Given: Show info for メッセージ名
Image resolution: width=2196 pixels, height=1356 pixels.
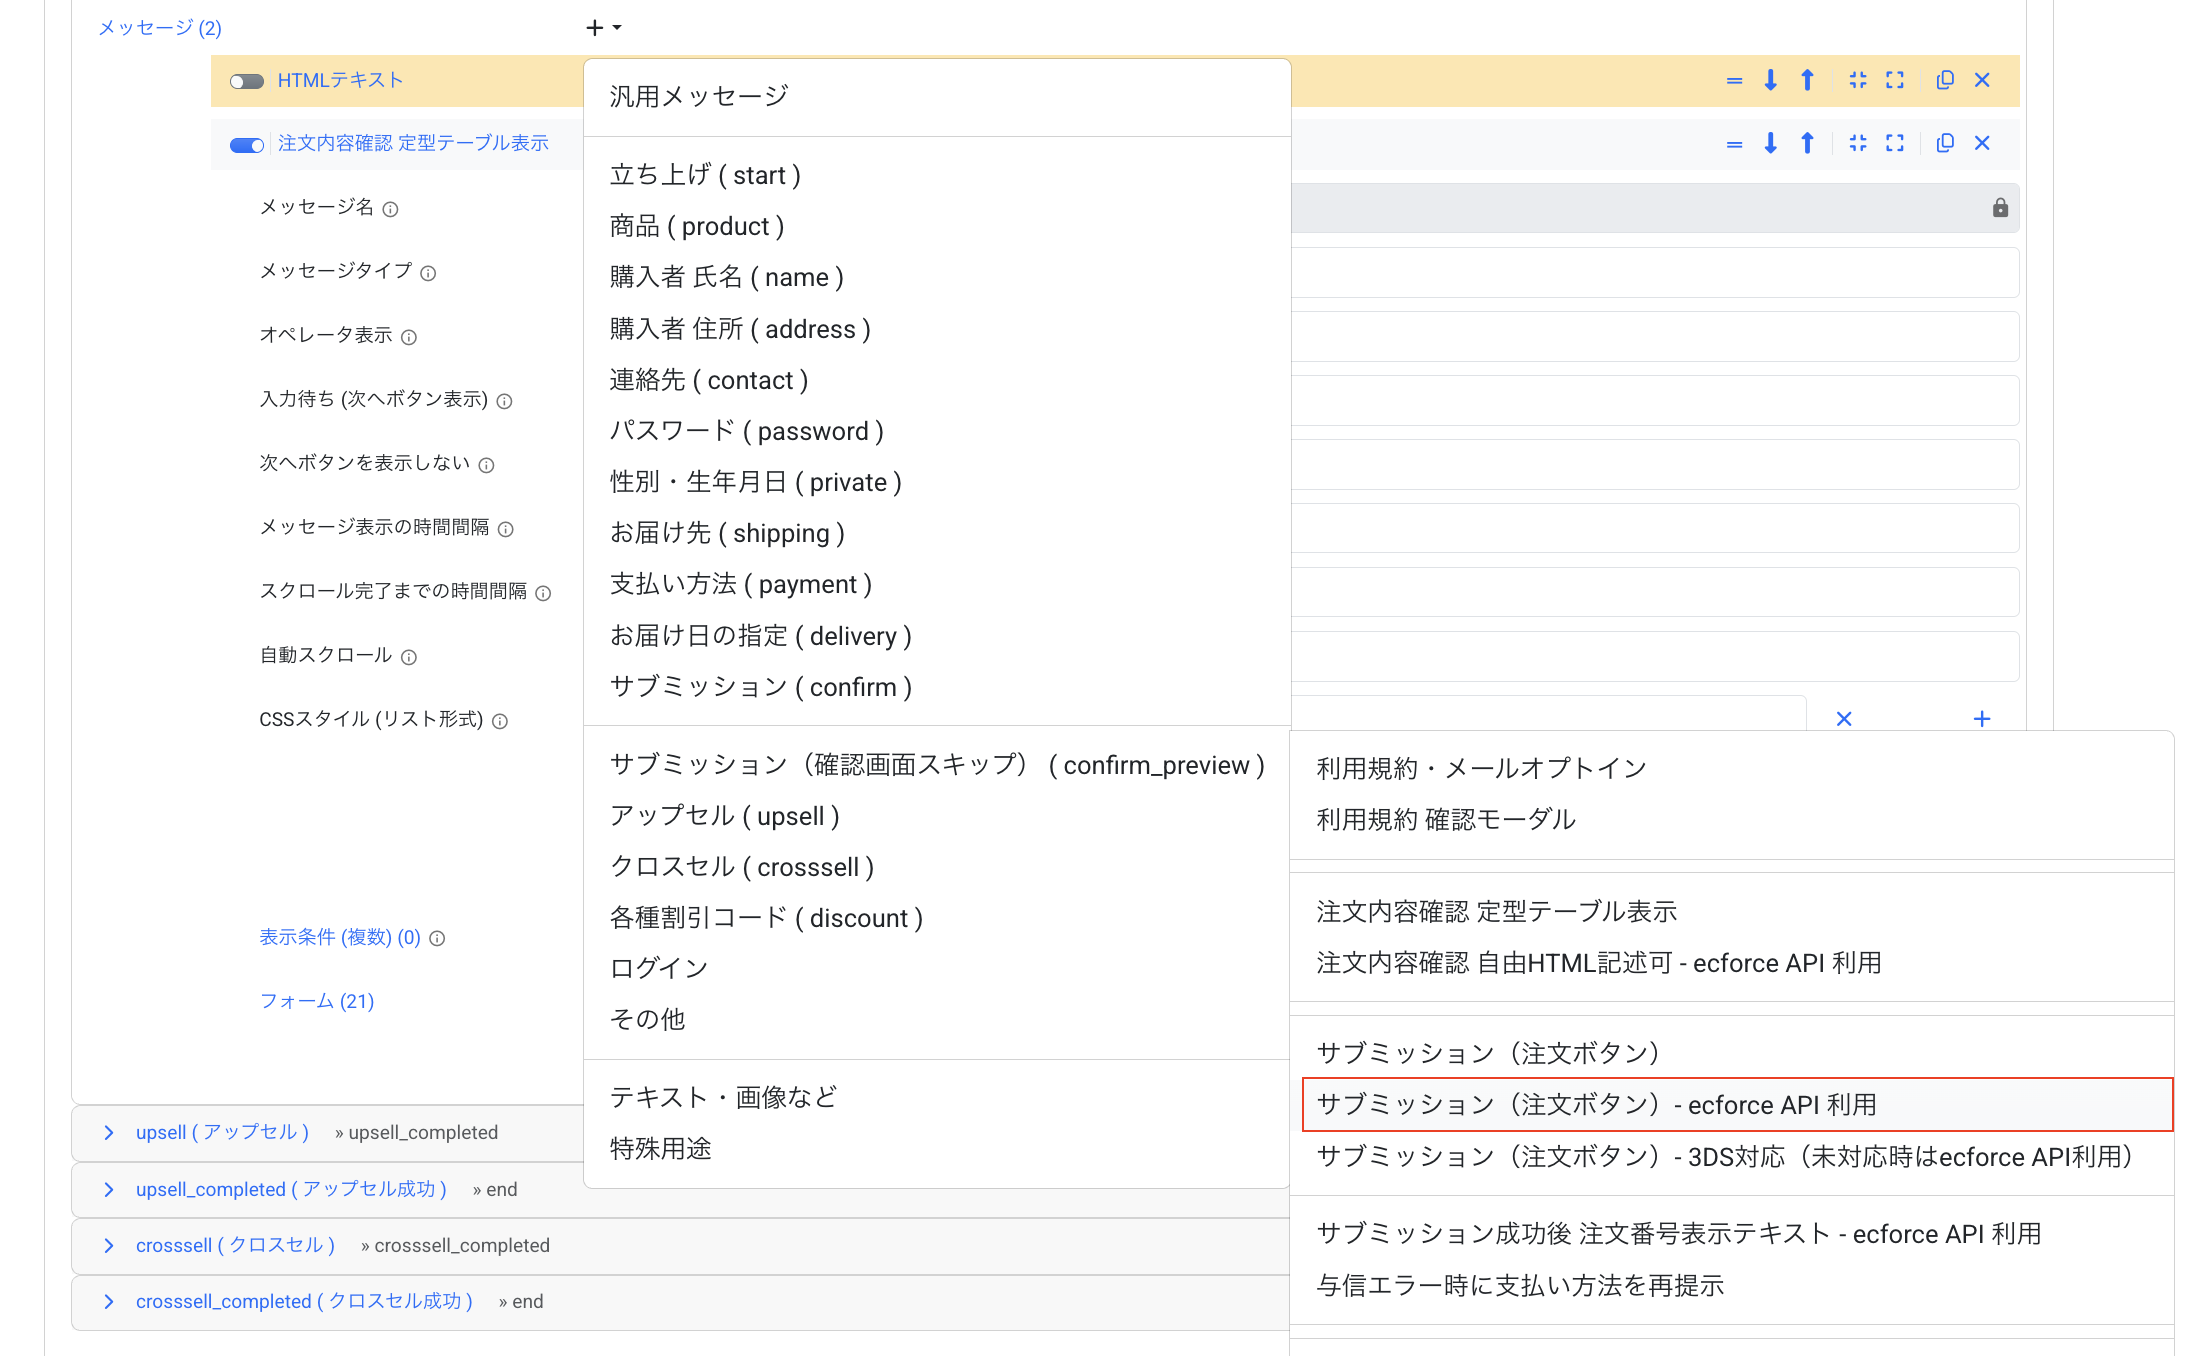Looking at the screenshot, I should tap(391, 209).
